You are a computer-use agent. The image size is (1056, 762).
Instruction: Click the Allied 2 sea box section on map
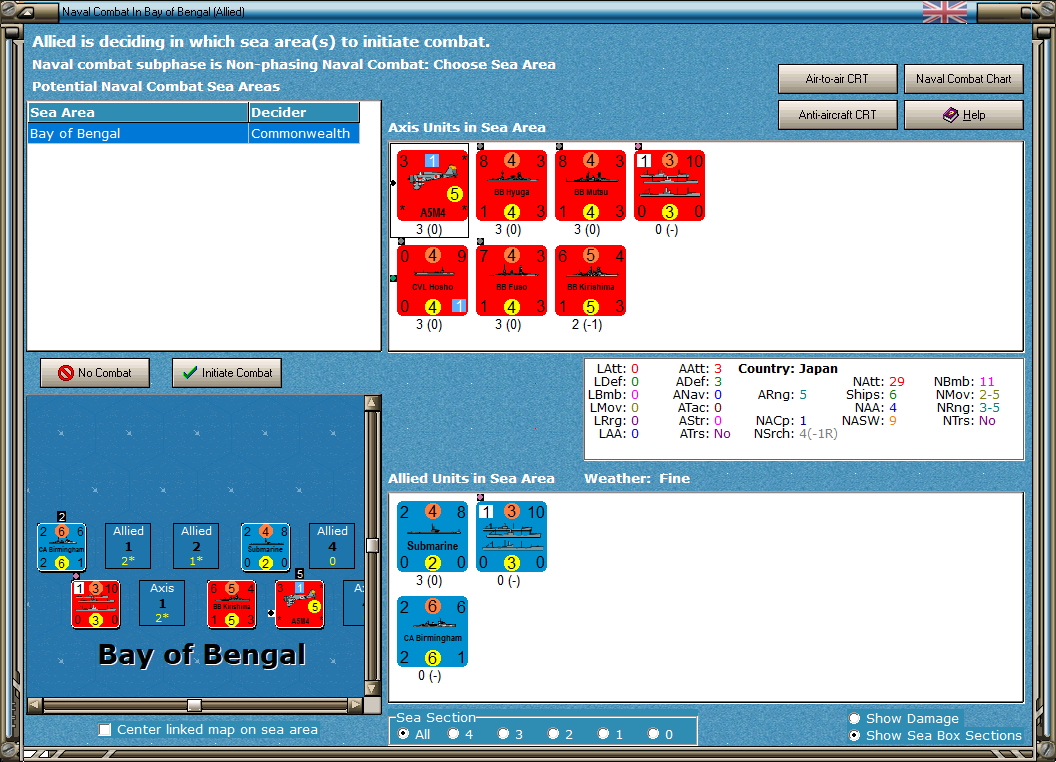pyautogui.click(x=196, y=546)
